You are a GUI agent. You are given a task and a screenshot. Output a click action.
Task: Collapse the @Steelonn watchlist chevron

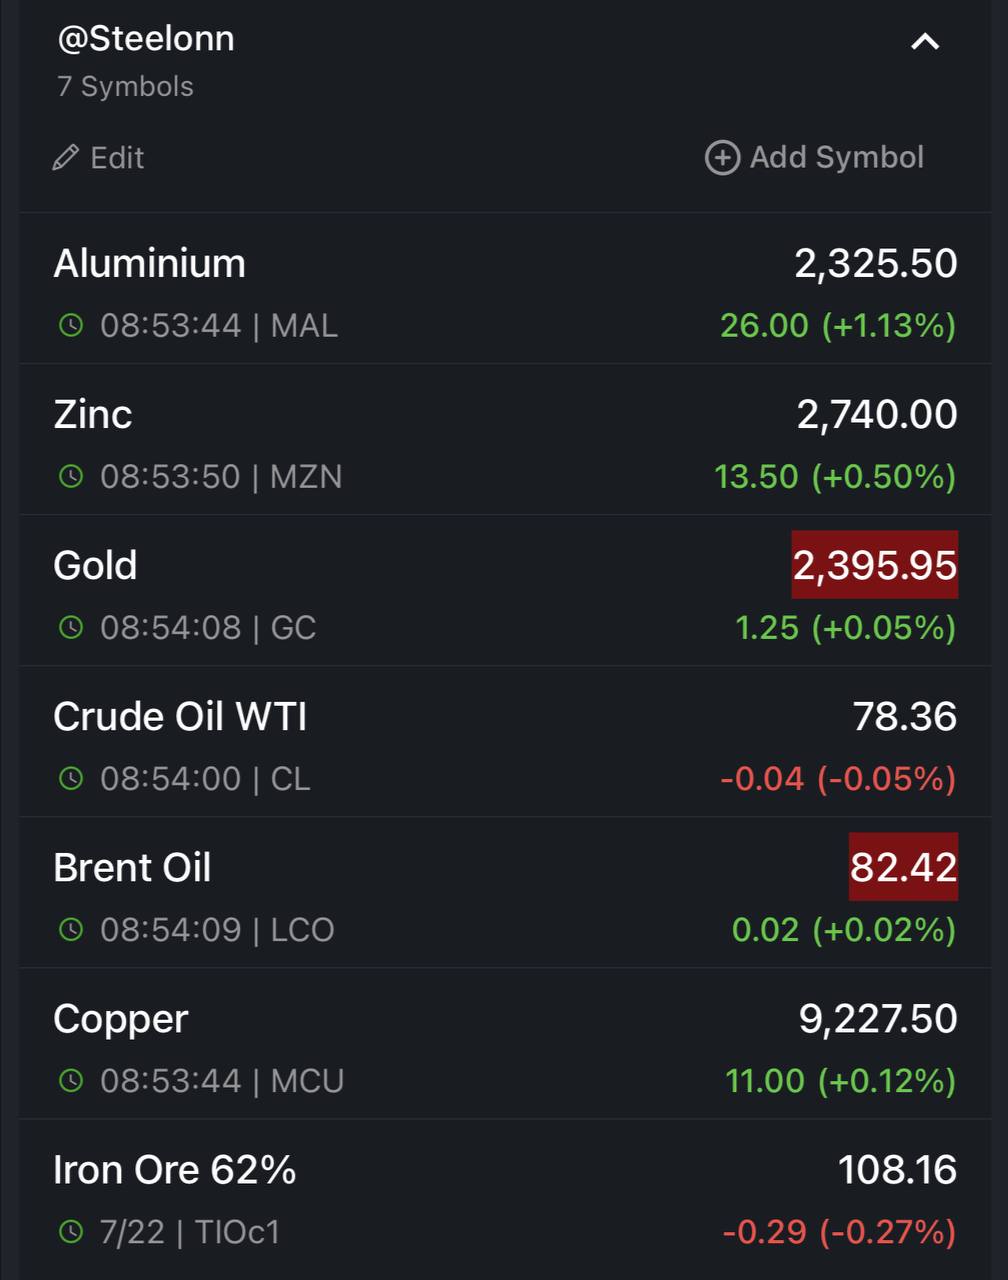point(925,42)
